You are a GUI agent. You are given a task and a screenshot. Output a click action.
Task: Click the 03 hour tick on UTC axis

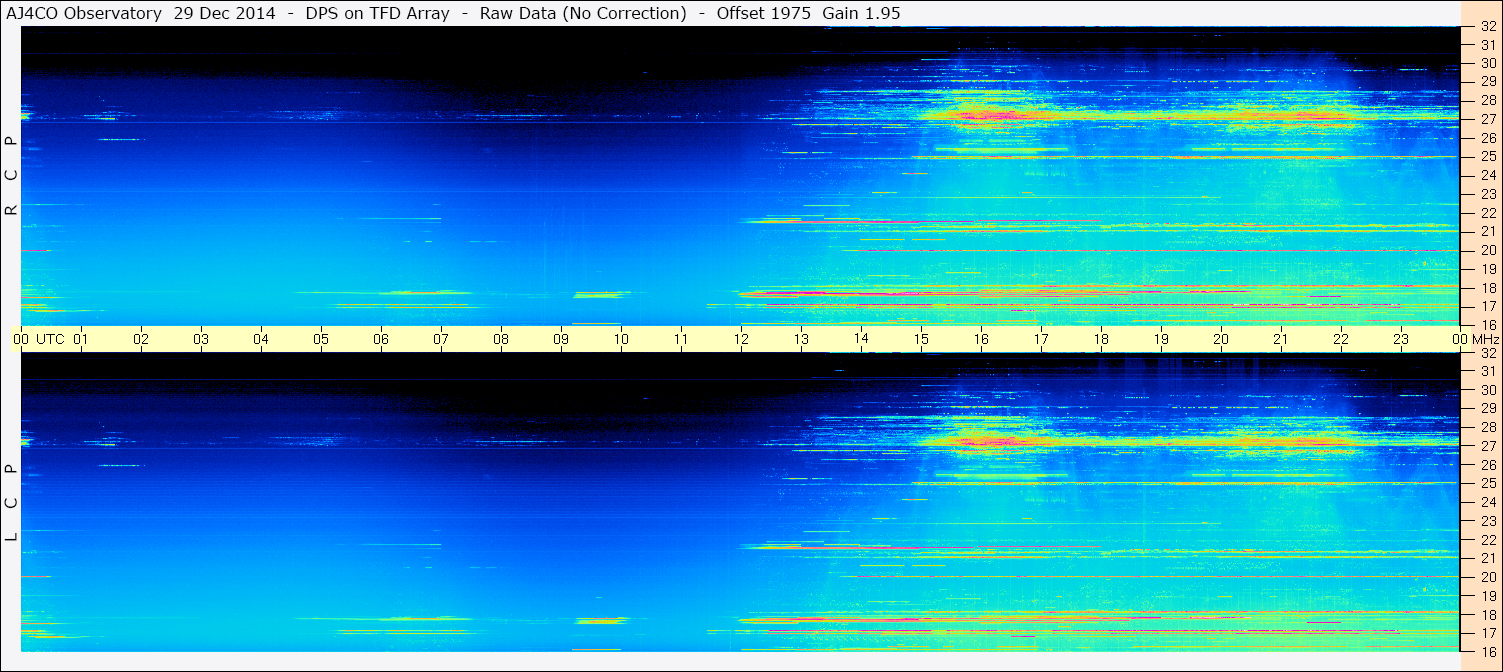pos(201,339)
